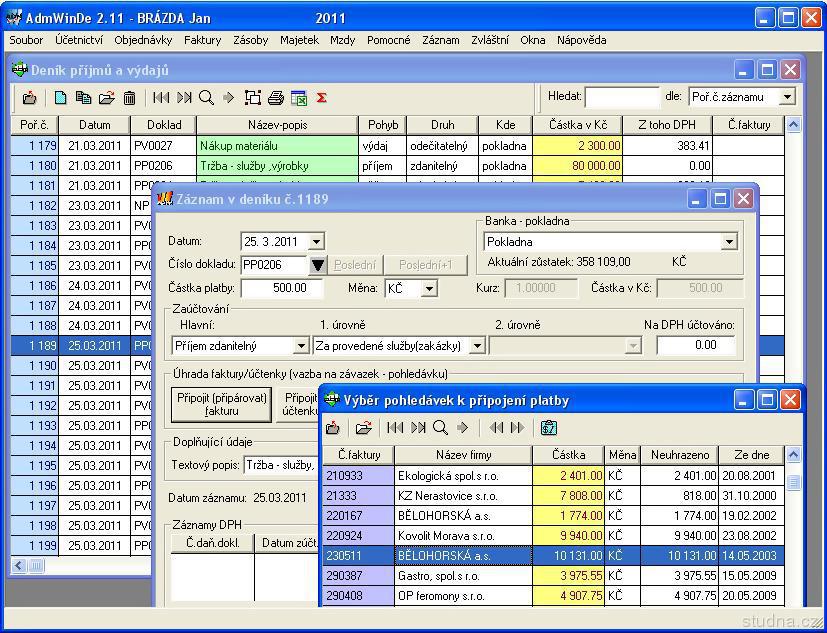Screen dimensions: 827x633
Task: Click the printer icon in journal toolbar
Action: tap(276, 98)
